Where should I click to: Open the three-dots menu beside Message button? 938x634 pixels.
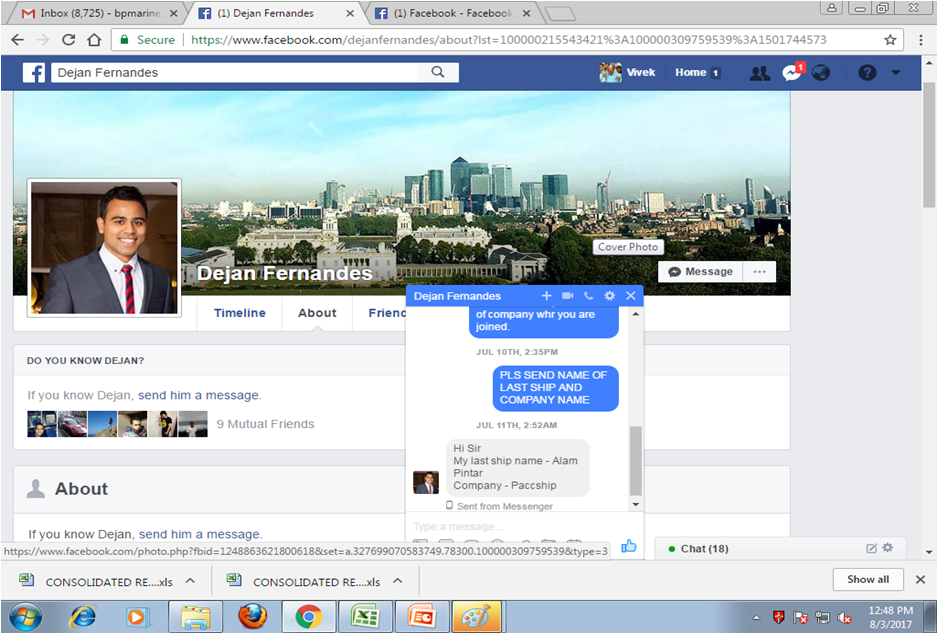click(x=760, y=272)
